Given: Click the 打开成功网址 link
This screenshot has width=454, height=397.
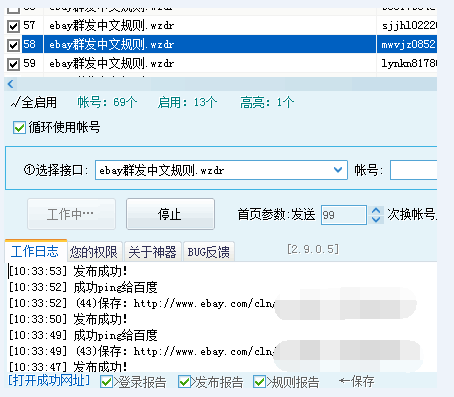Looking at the screenshot, I should (49, 380).
